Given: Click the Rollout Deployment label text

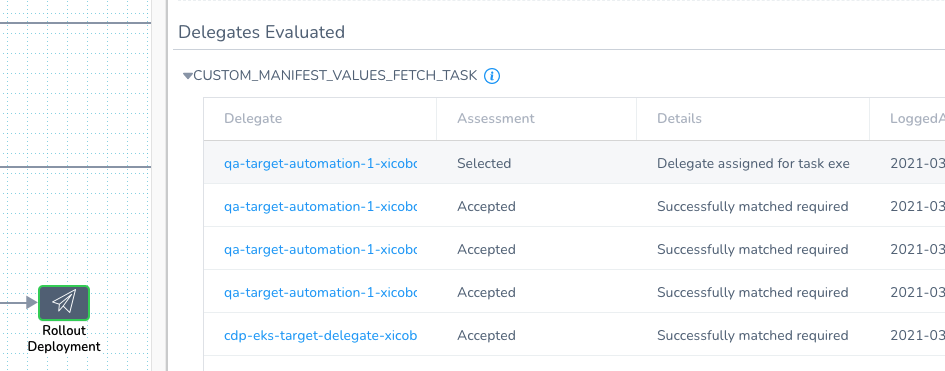Looking at the screenshot, I should point(64,338).
